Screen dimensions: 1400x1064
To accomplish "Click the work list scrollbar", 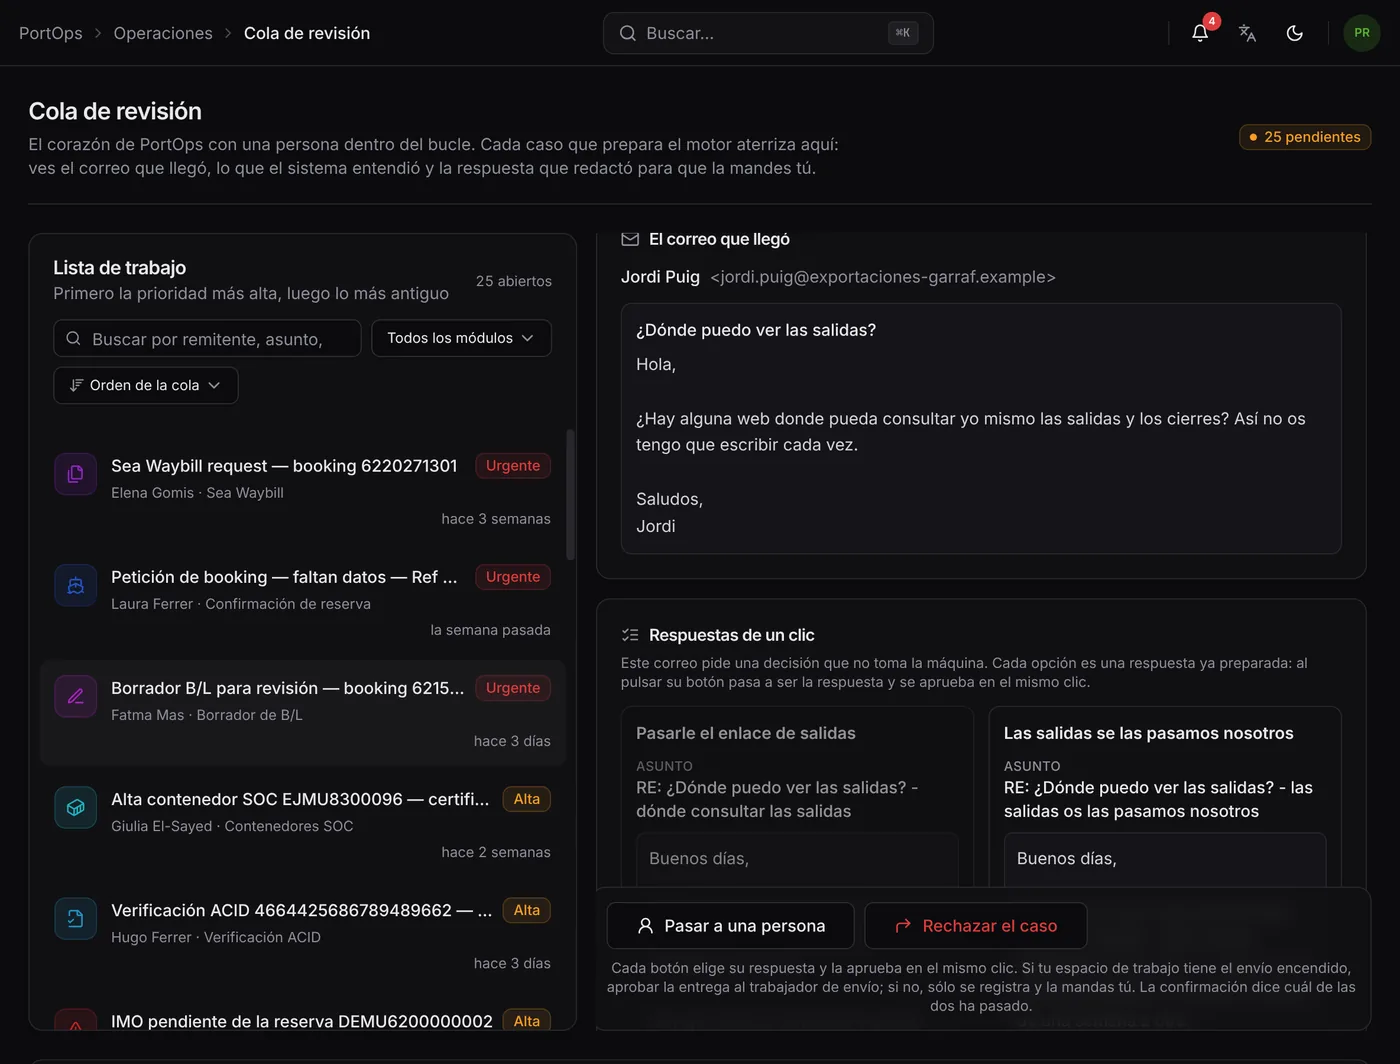I will (x=570, y=495).
